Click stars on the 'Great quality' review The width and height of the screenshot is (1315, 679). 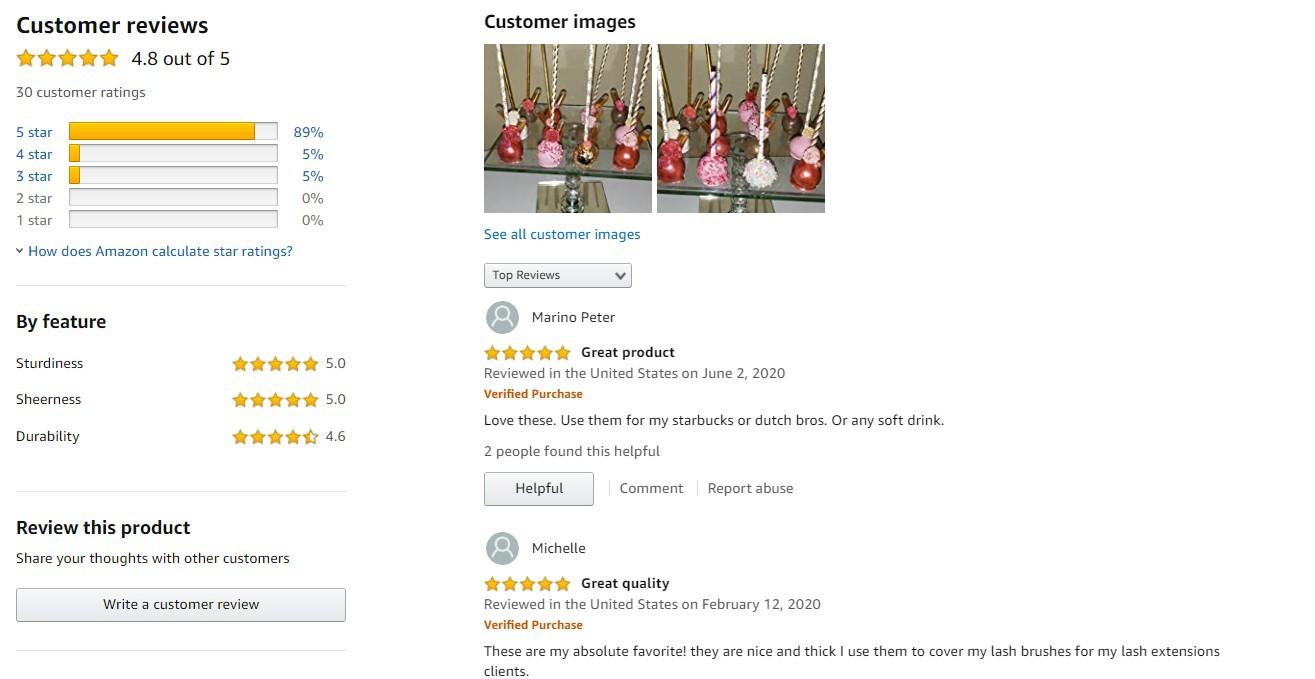click(x=527, y=584)
